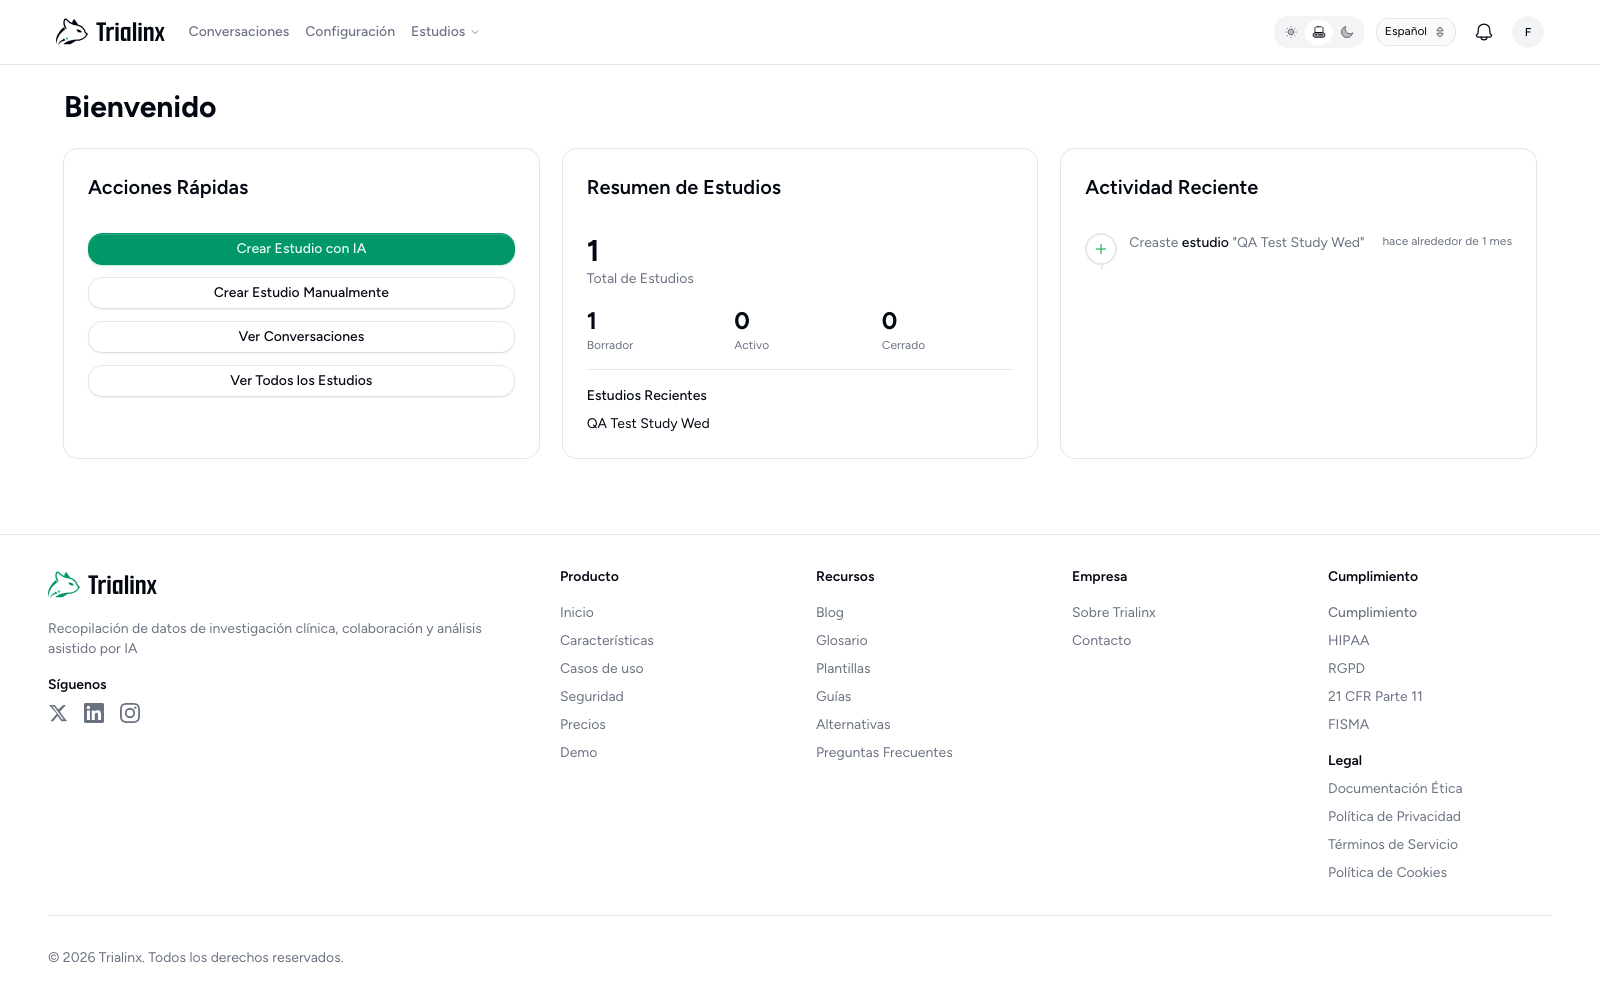Image resolution: width=1600 pixels, height=1000 pixels.
Task: Open Política de Privacidad link
Action: pyautogui.click(x=1394, y=817)
